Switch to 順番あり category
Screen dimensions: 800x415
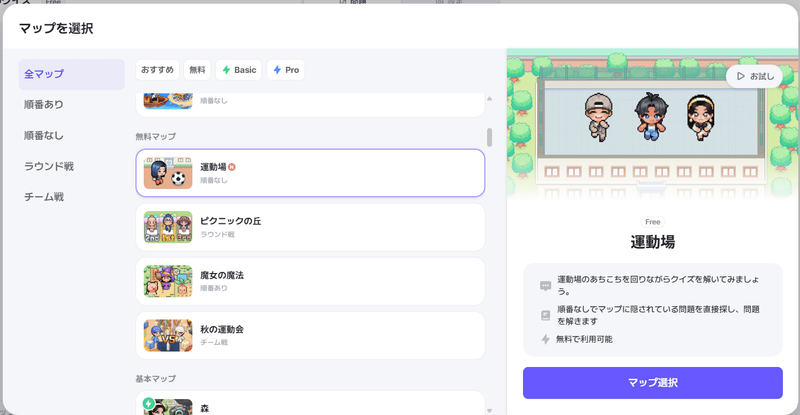[x=44, y=105]
